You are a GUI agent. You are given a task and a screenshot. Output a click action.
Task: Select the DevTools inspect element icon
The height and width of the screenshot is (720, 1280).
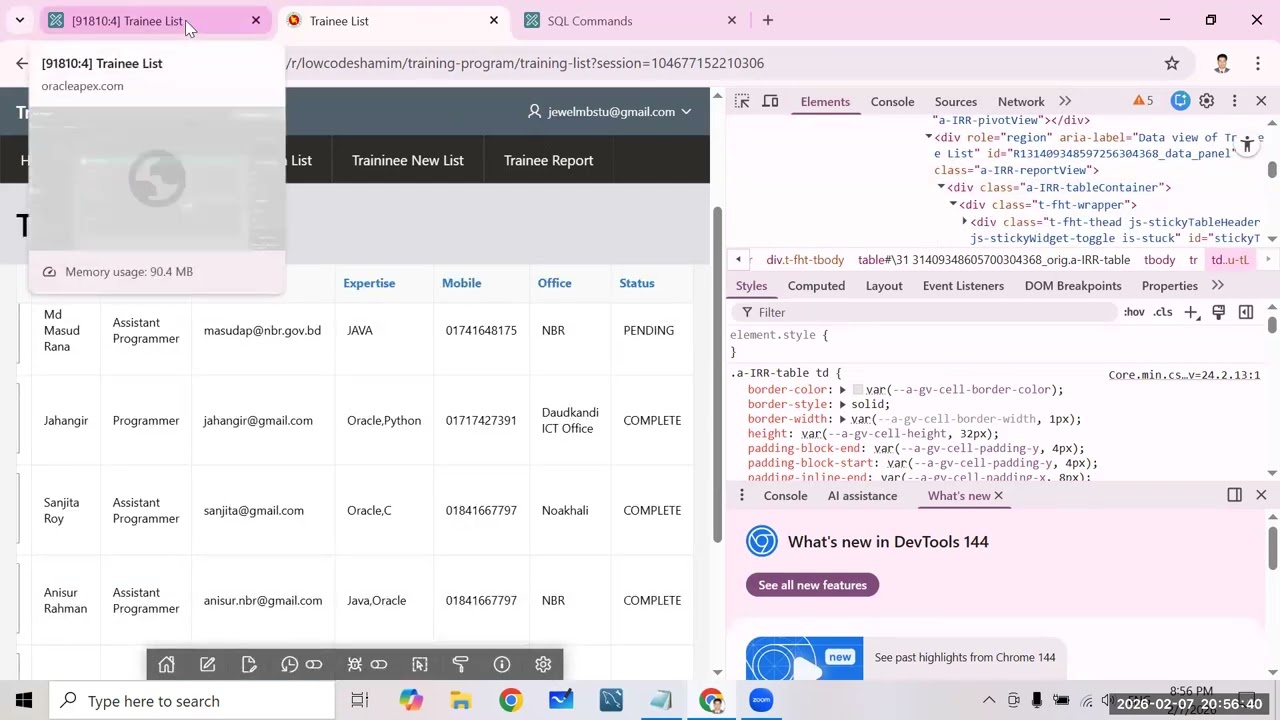point(742,101)
